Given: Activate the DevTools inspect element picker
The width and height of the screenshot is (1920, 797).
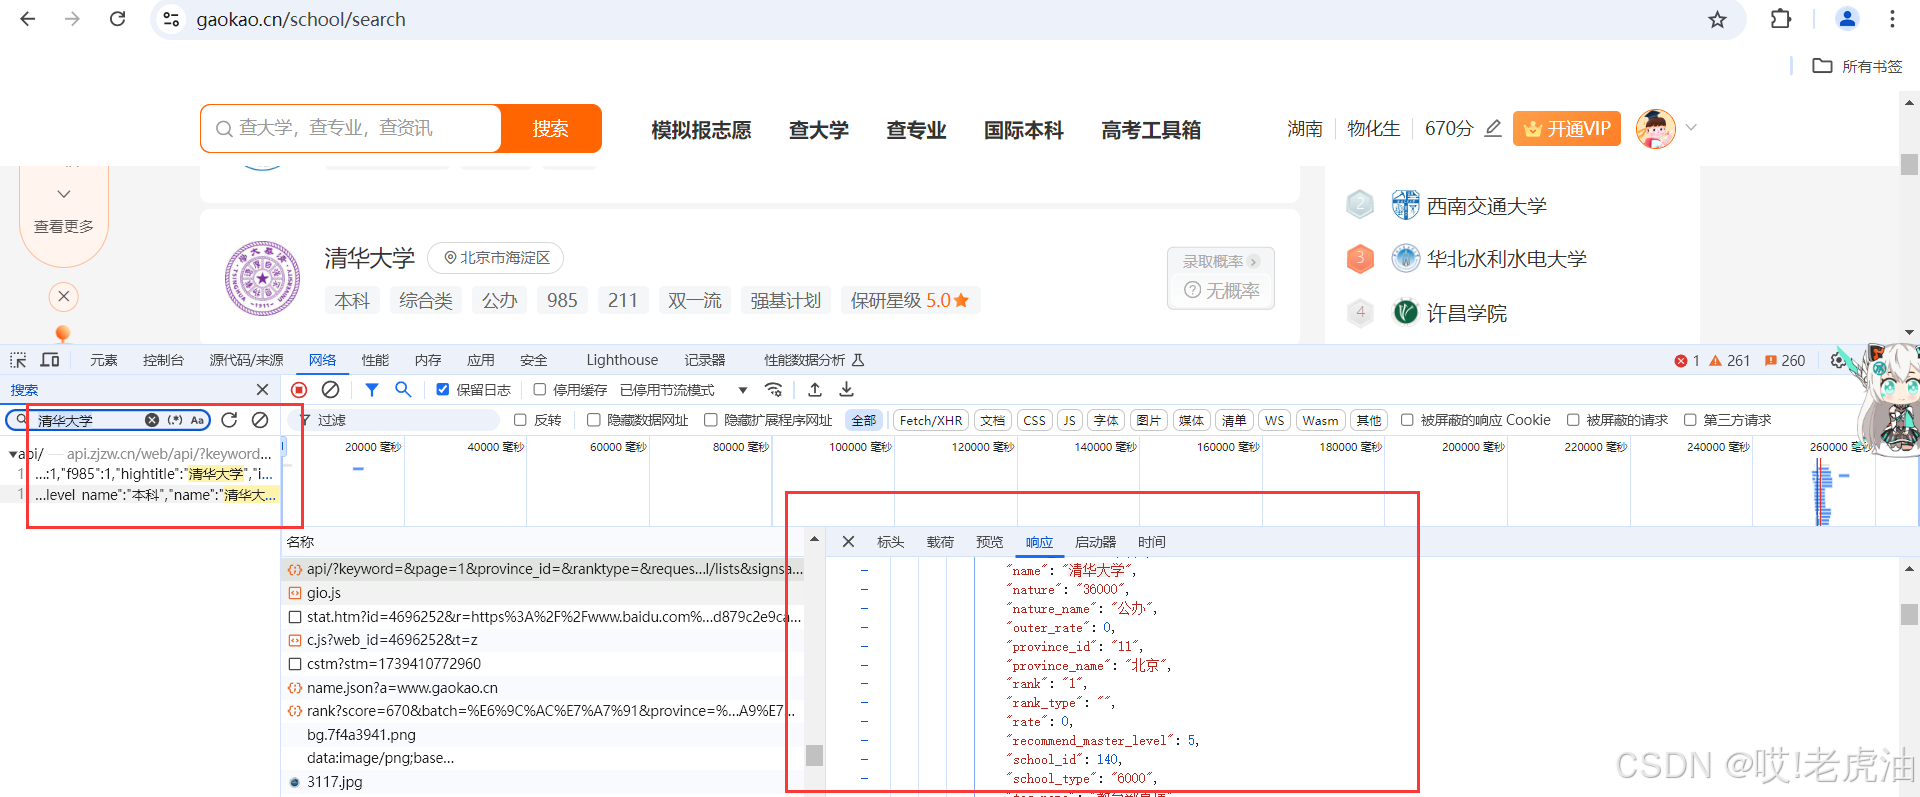Looking at the screenshot, I should [18, 360].
